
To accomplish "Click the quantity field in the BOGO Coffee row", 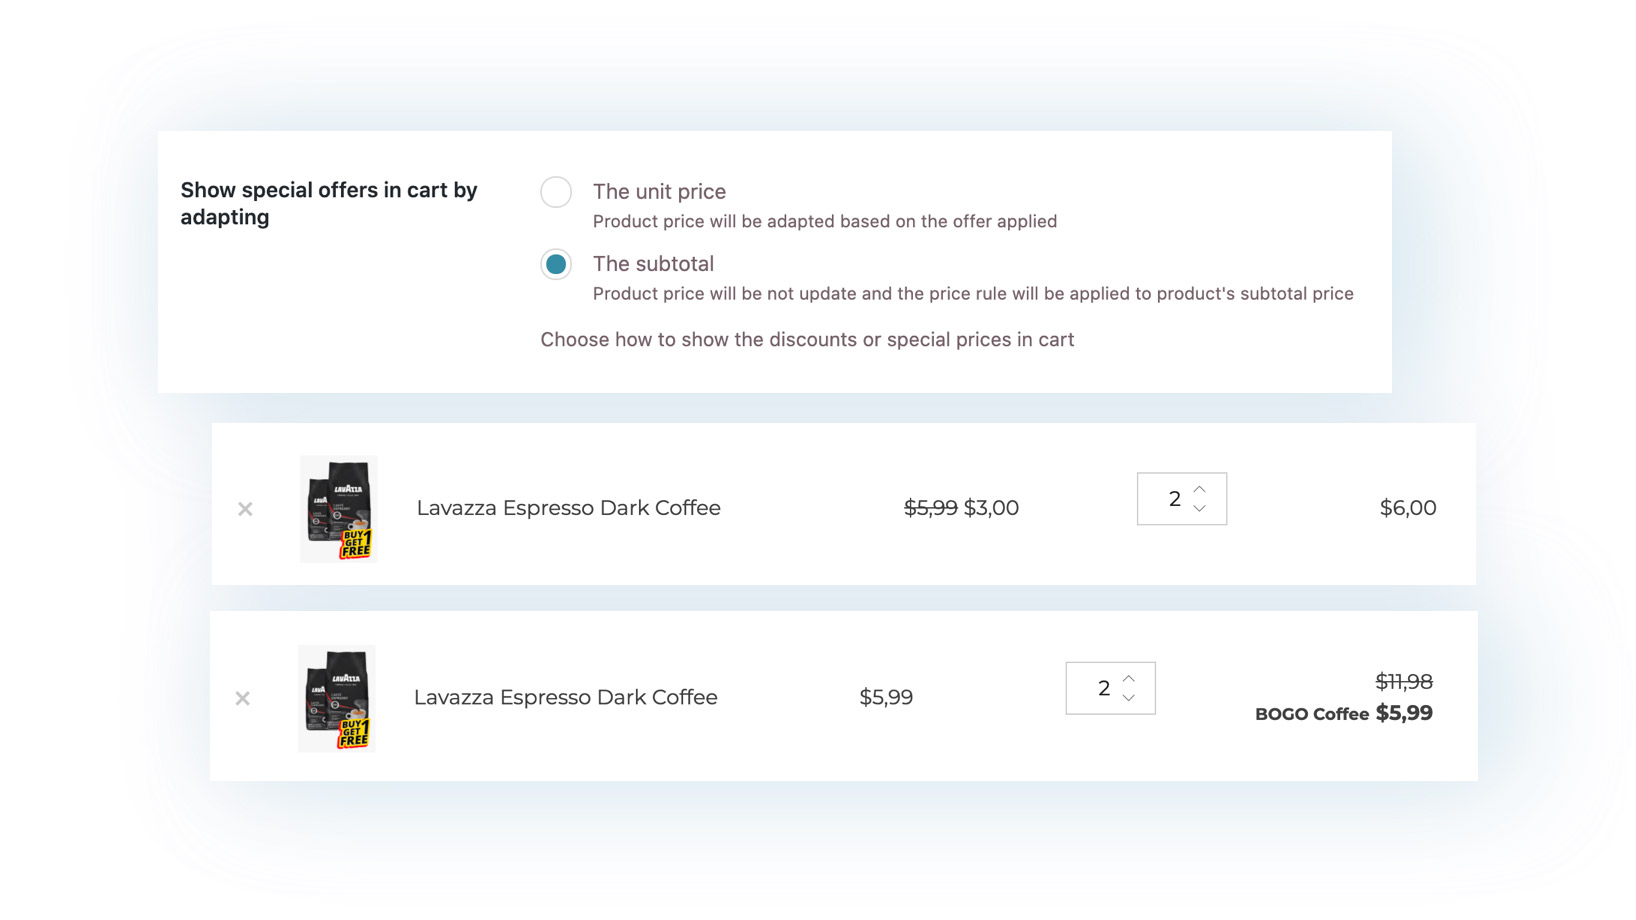I will pos(1111,688).
